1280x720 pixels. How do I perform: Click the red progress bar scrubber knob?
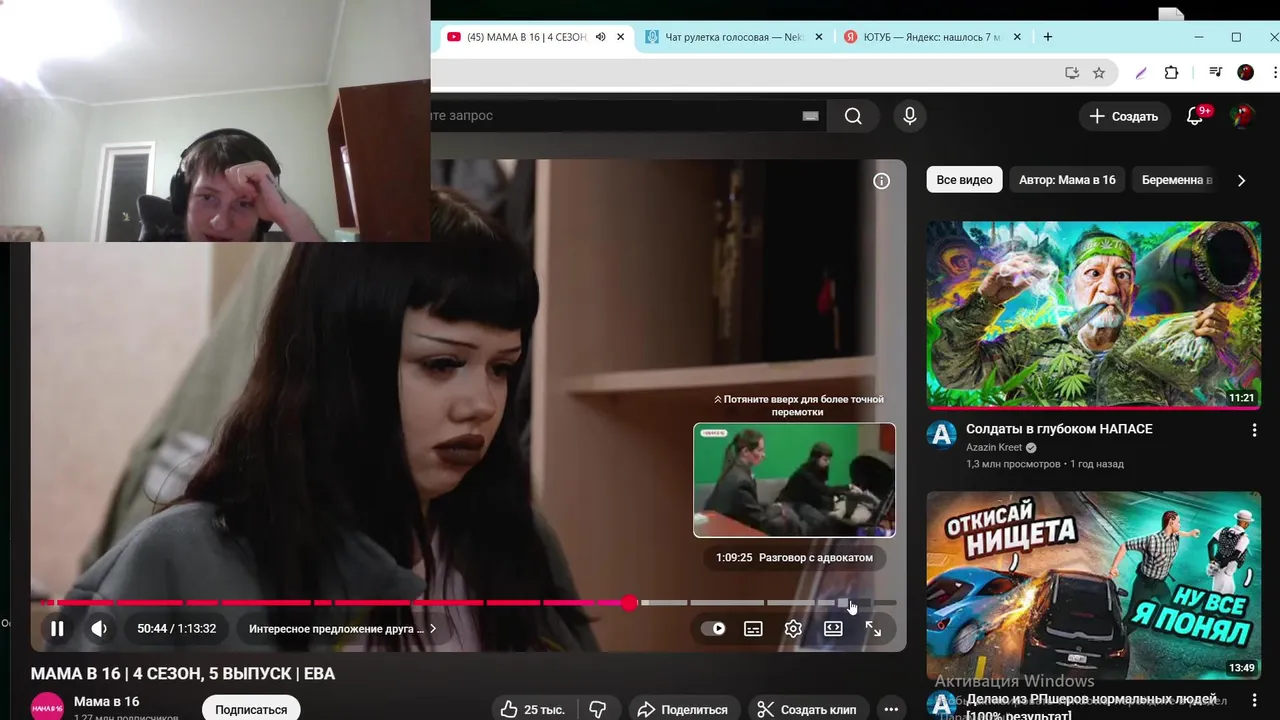(629, 602)
